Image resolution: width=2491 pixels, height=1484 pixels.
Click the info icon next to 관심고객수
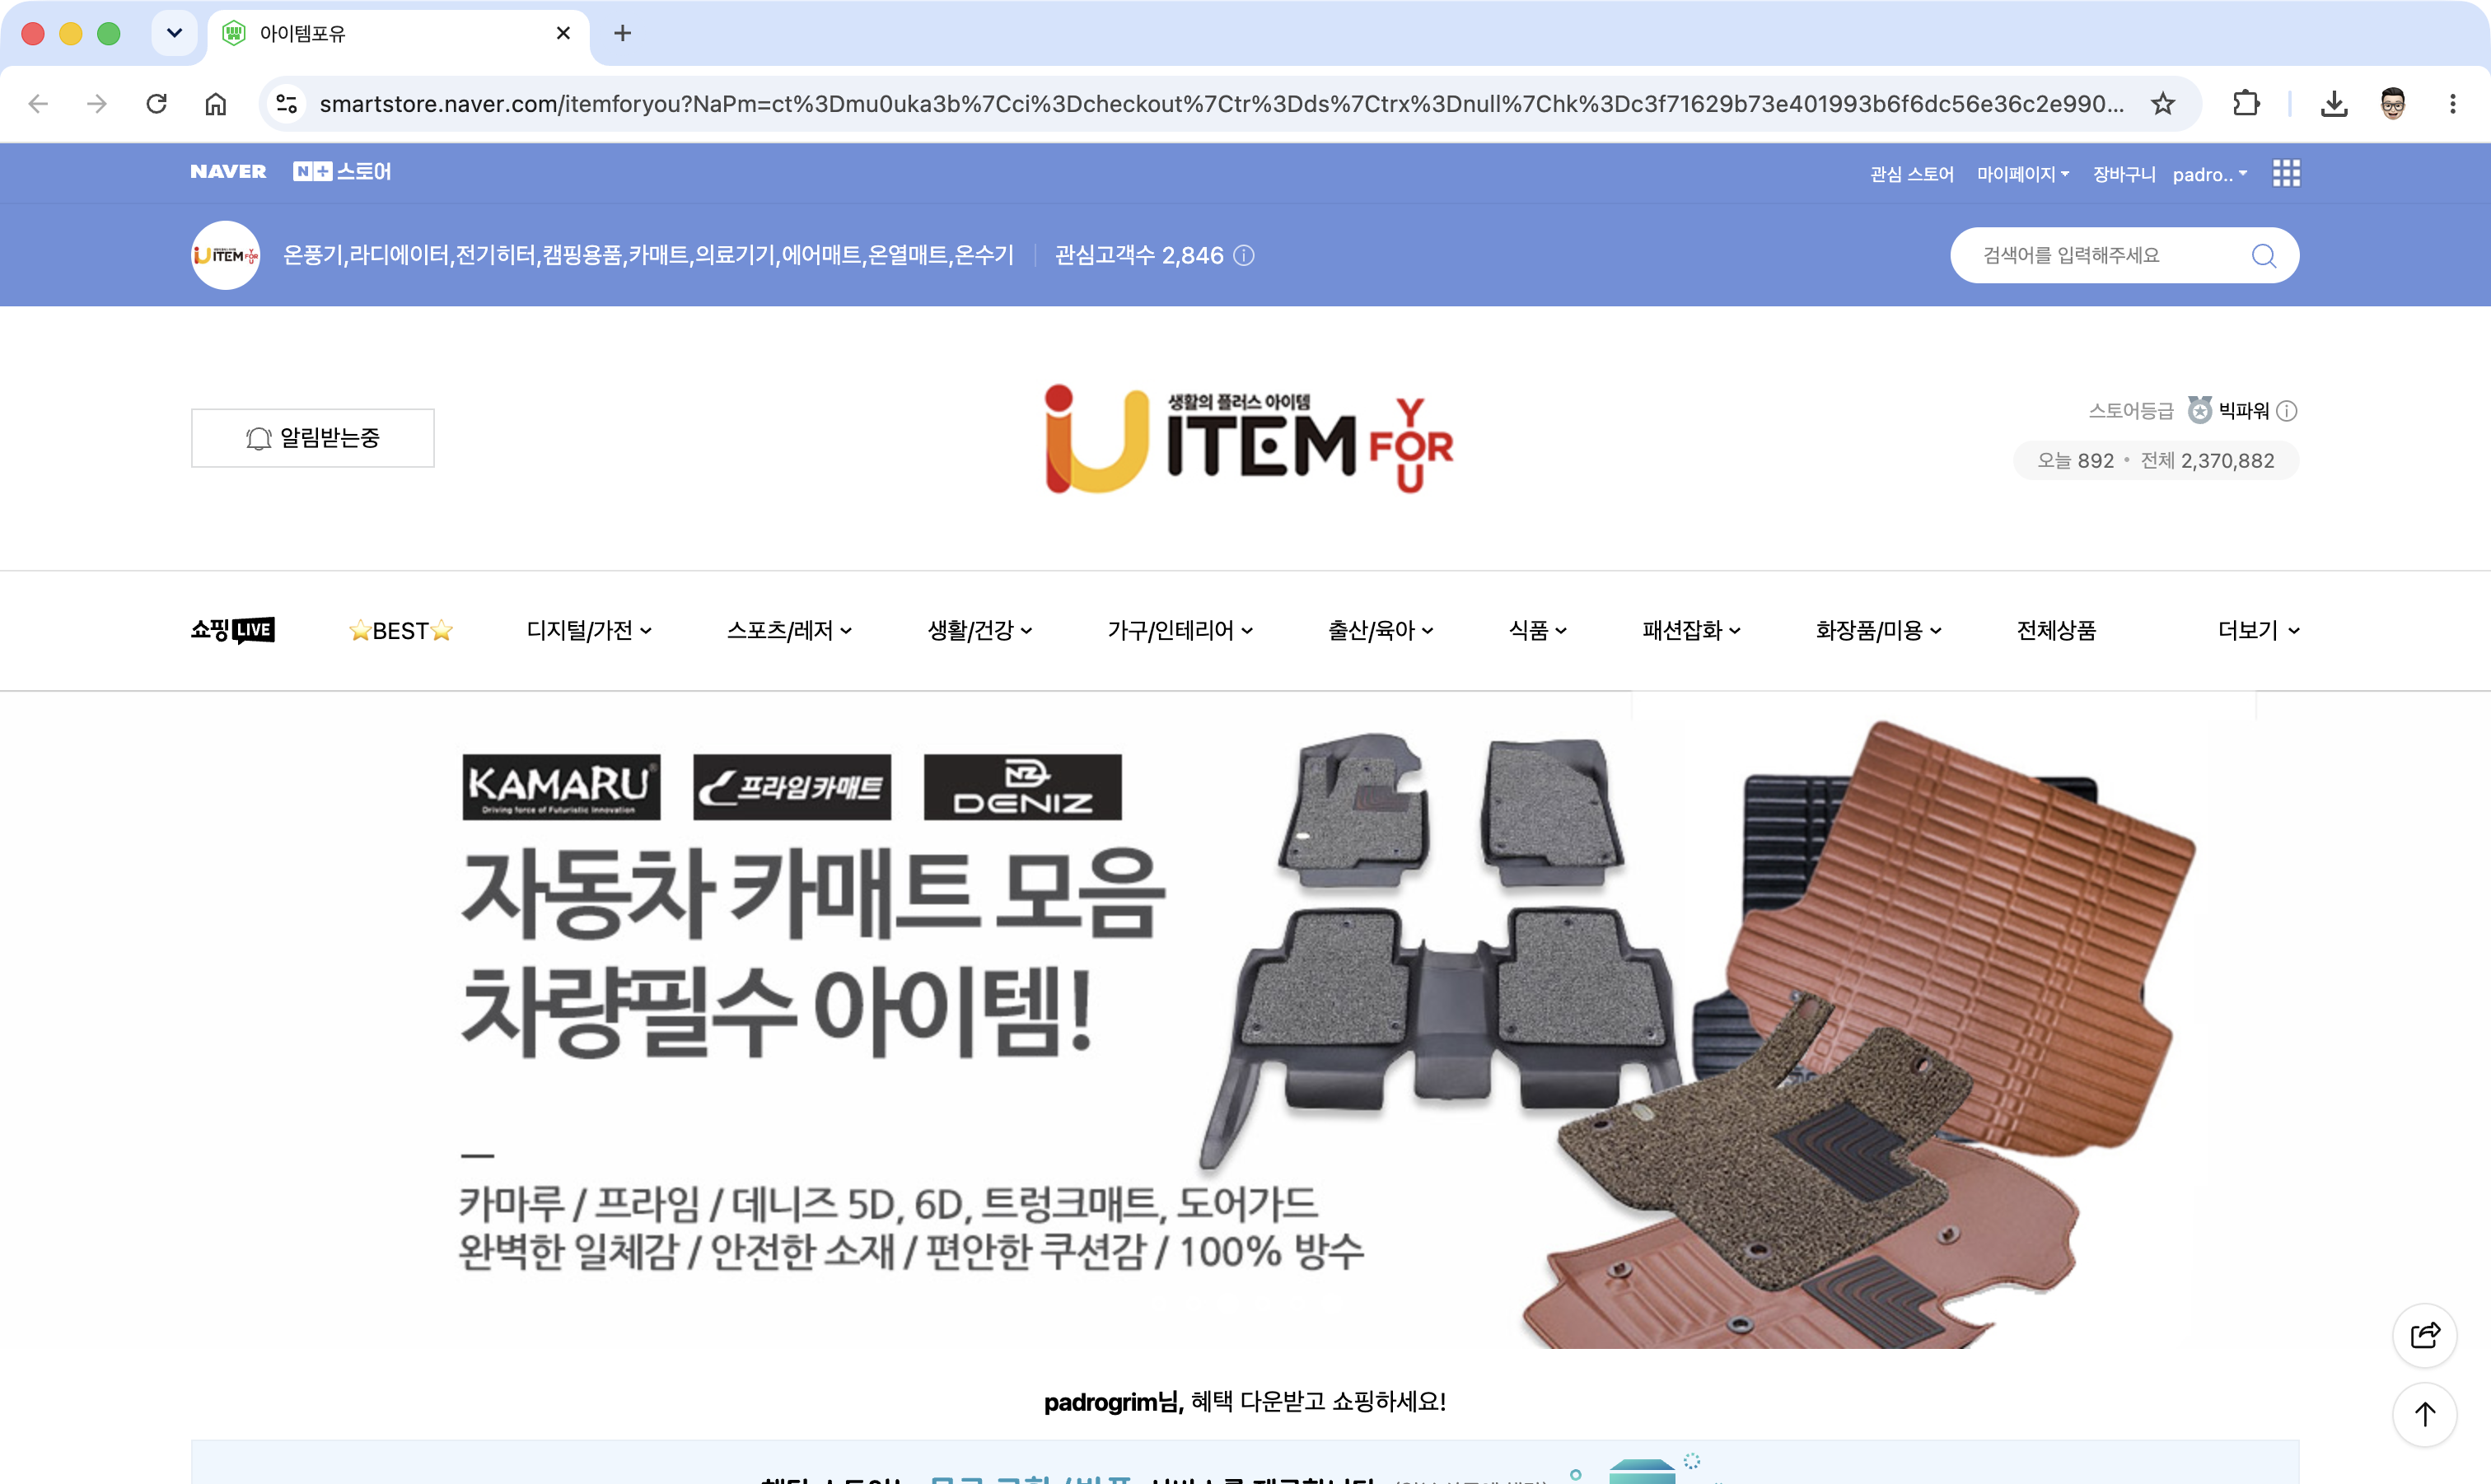pyautogui.click(x=1244, y=256)
